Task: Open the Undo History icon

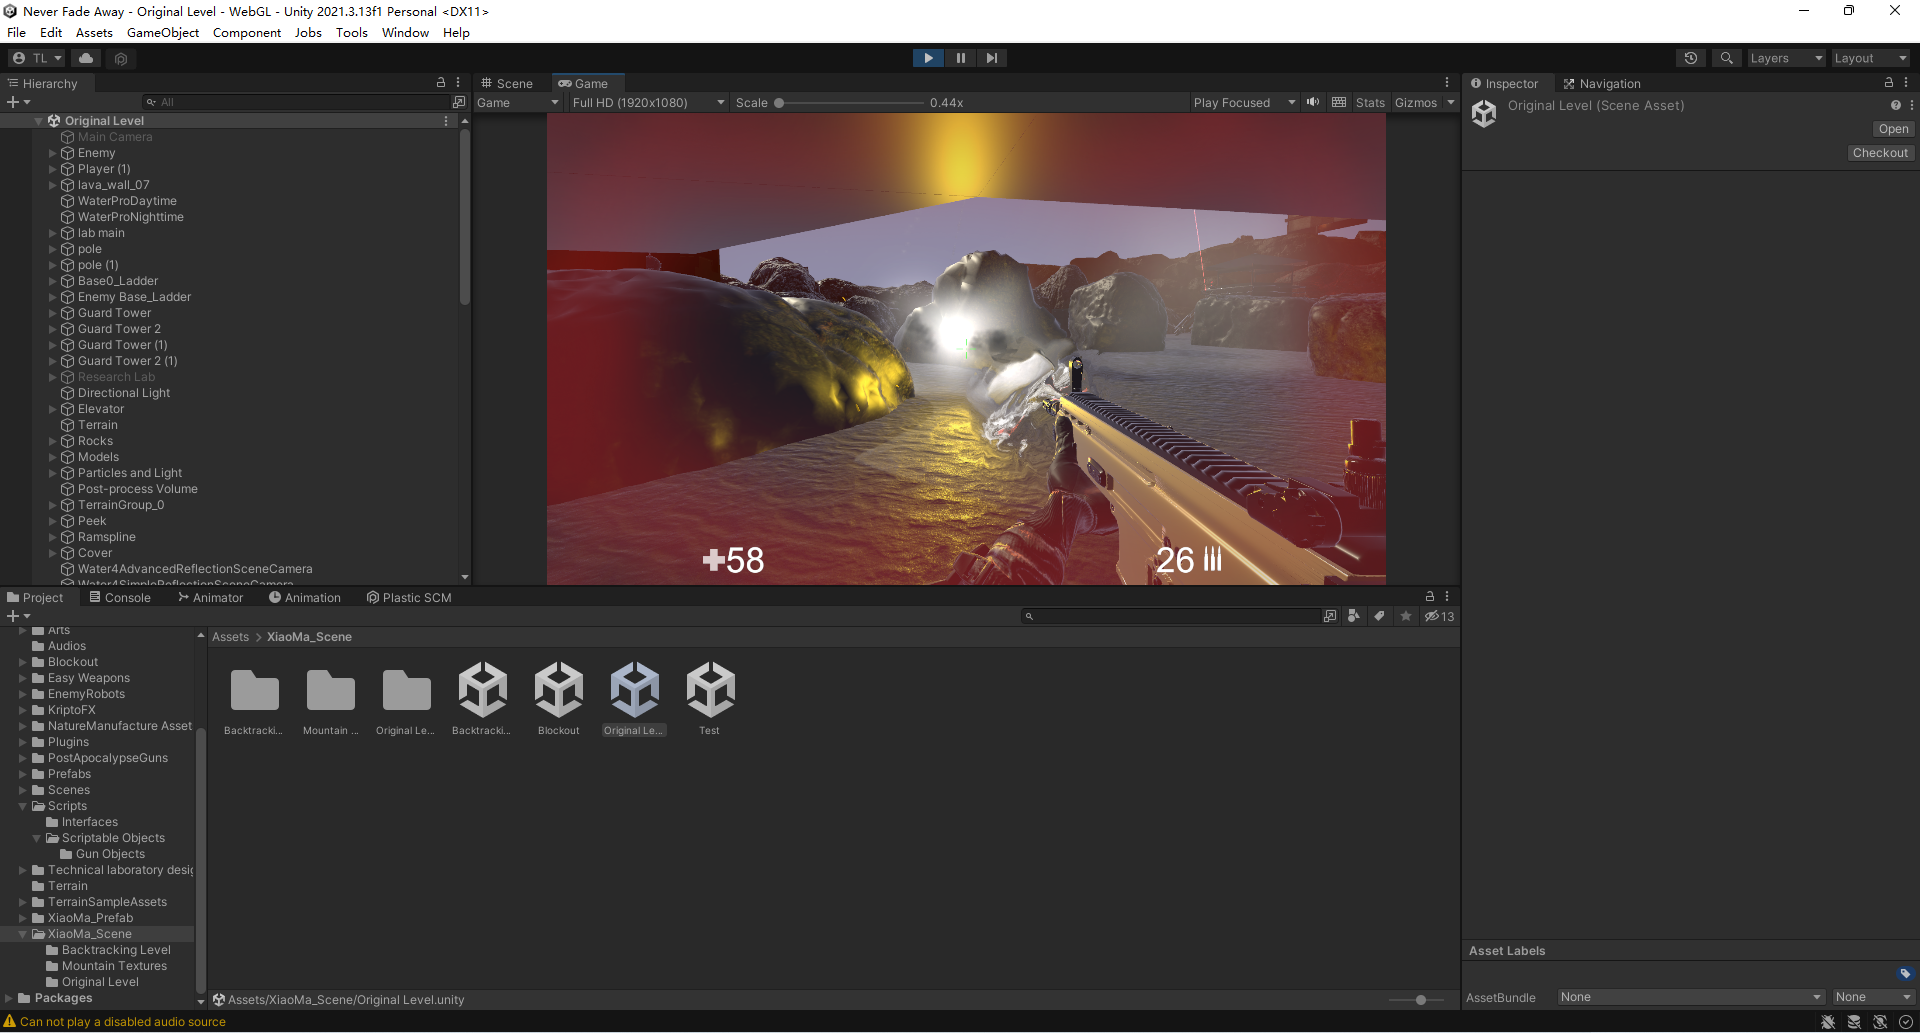Action: [x=1690, y=58]
